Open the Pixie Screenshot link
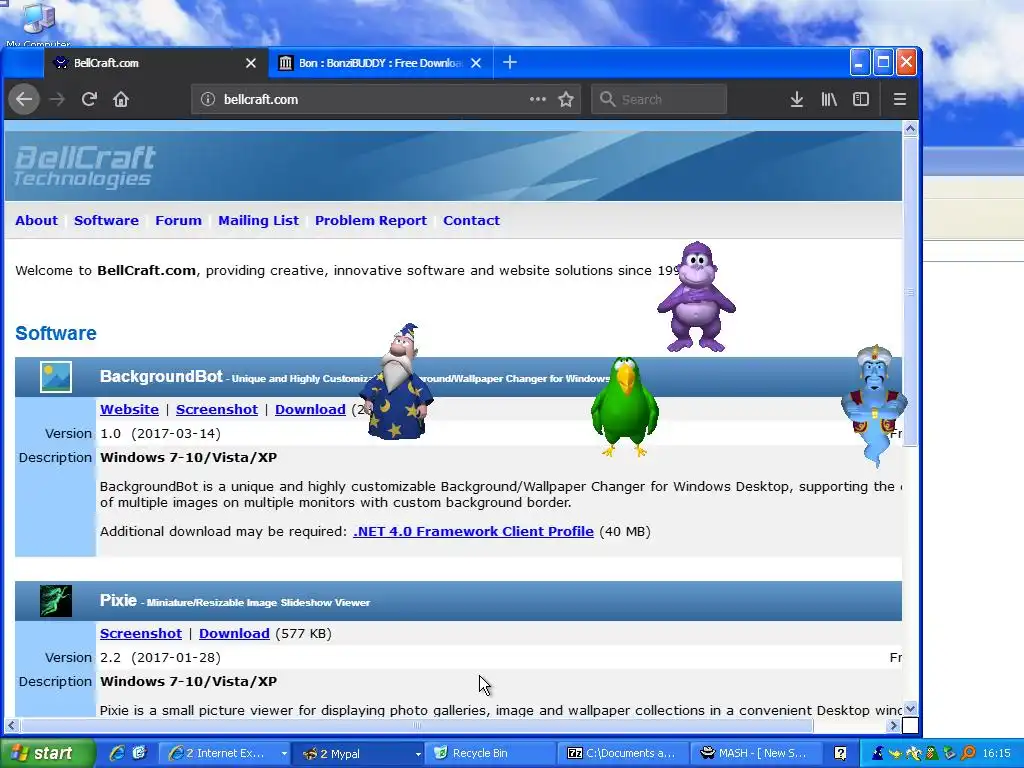The height and width of the screenshot is (768, 1024). pyautogui.click(x=141, y=633)
